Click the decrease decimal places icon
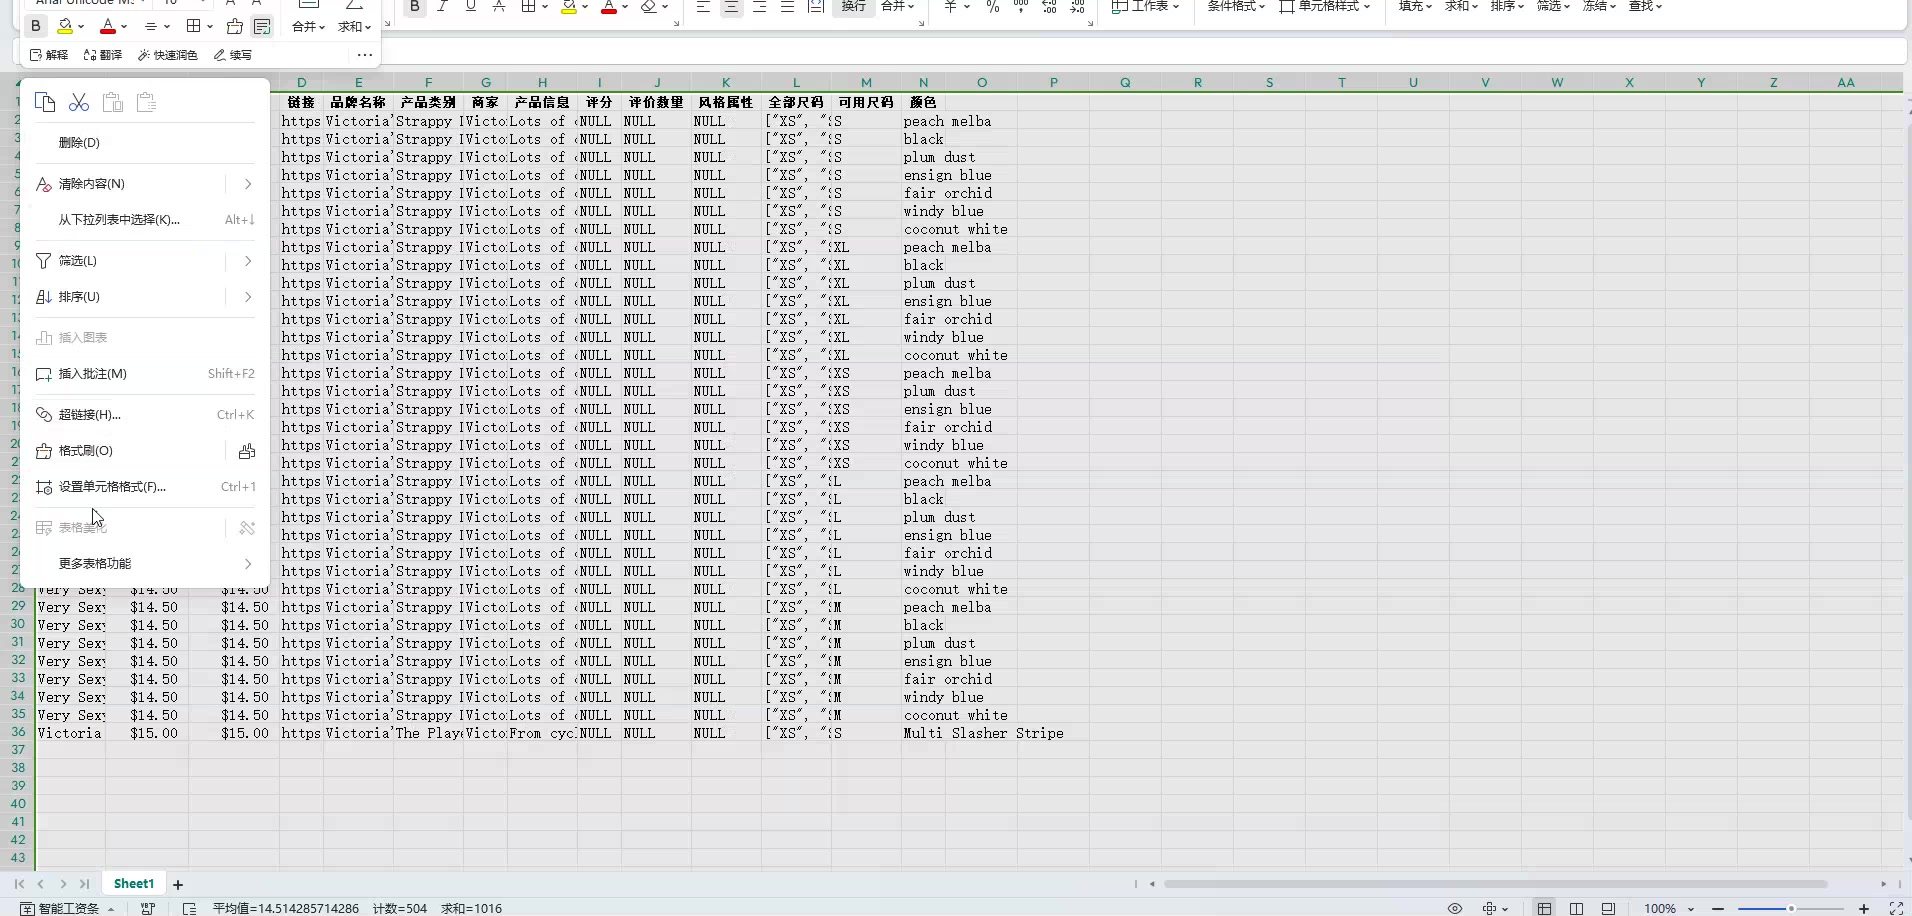1912x916 pixels. pos(1077,6)
